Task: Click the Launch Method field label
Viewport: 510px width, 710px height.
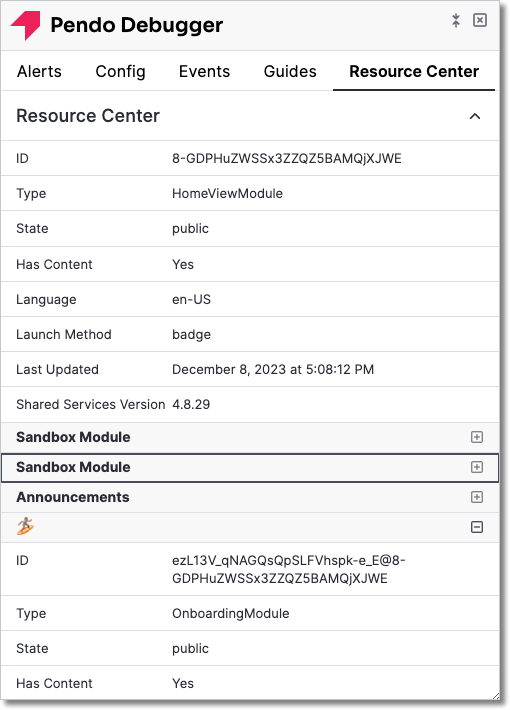Action: pos(64,335)
